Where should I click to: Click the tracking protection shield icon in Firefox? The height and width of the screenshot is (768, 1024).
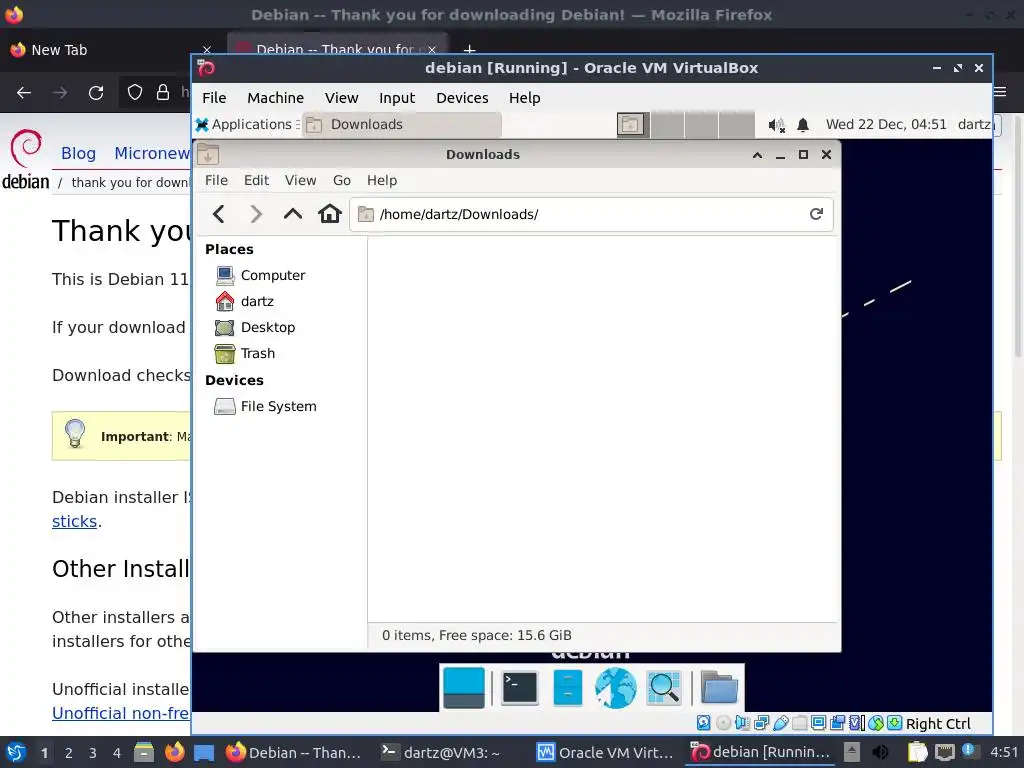pyautogui.click(x=135, y=93)
